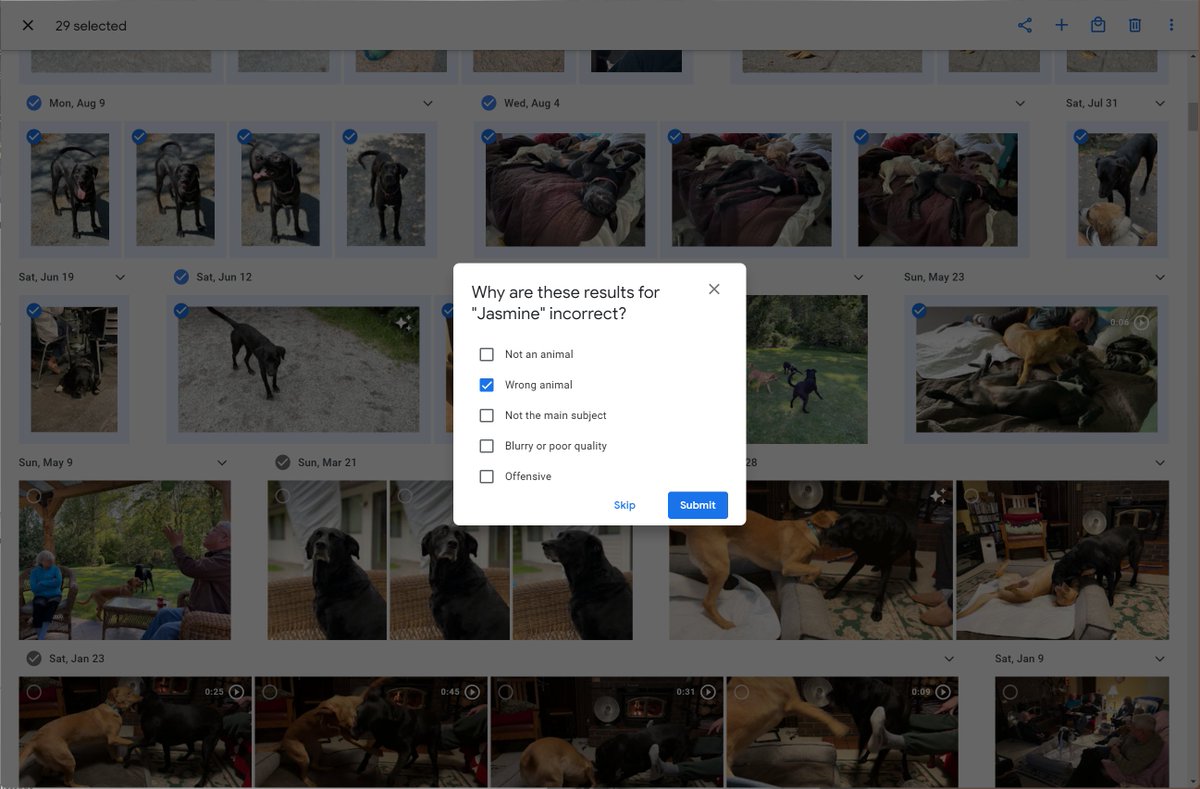Toggle the Wed, Aug 4 date group check
1200x789 pixels.
(x=489, y=103)
